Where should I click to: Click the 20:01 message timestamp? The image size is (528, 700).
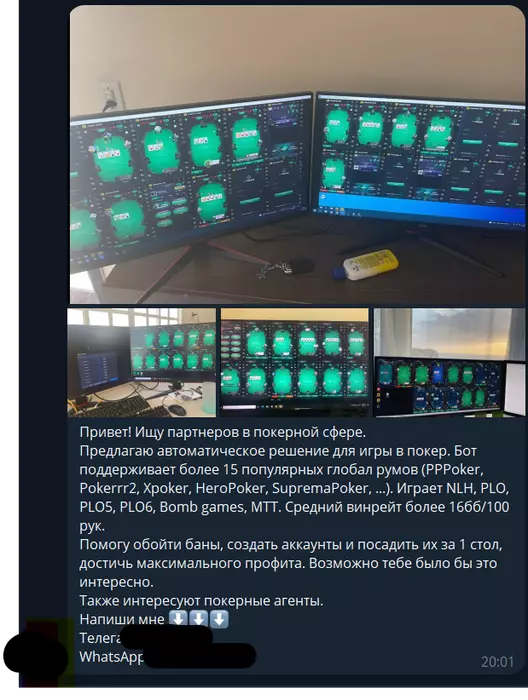pos(497,662)
